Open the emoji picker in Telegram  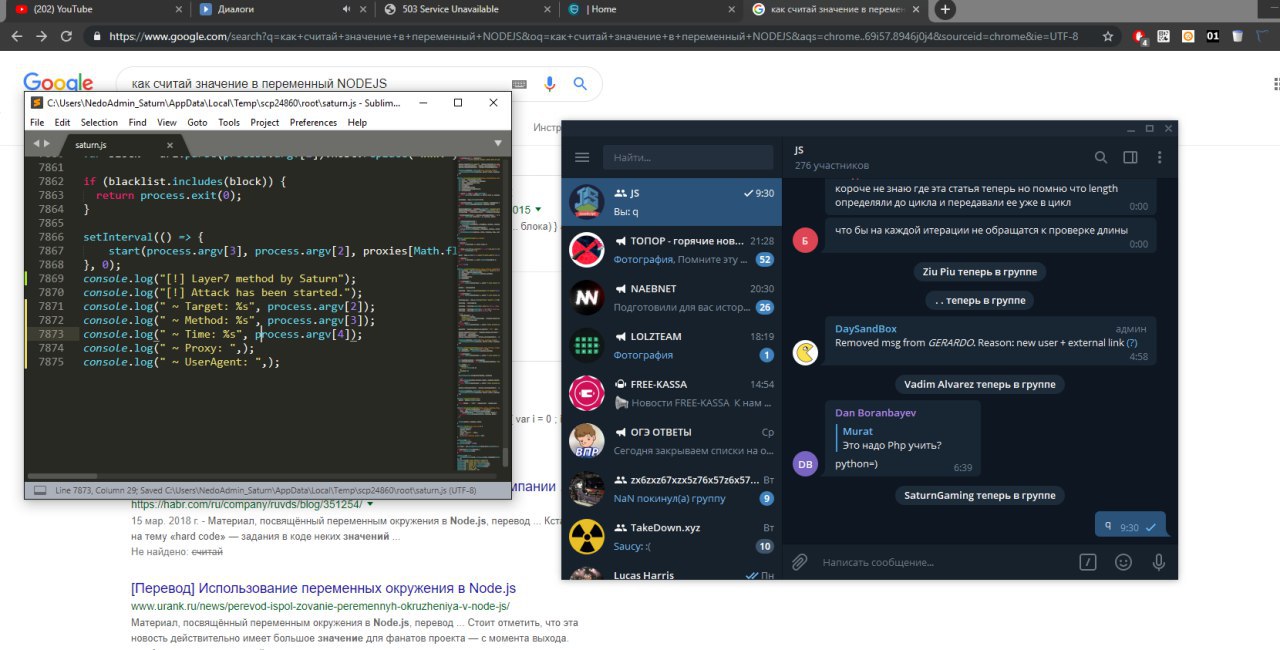tap(1123, 562)
